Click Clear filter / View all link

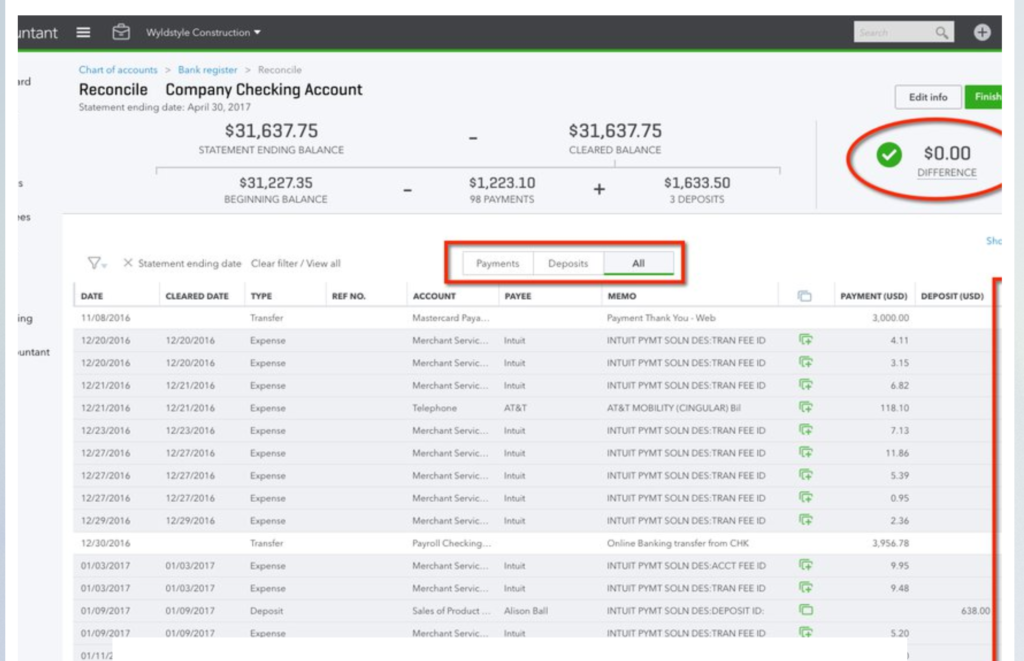[x=295, y=264]
